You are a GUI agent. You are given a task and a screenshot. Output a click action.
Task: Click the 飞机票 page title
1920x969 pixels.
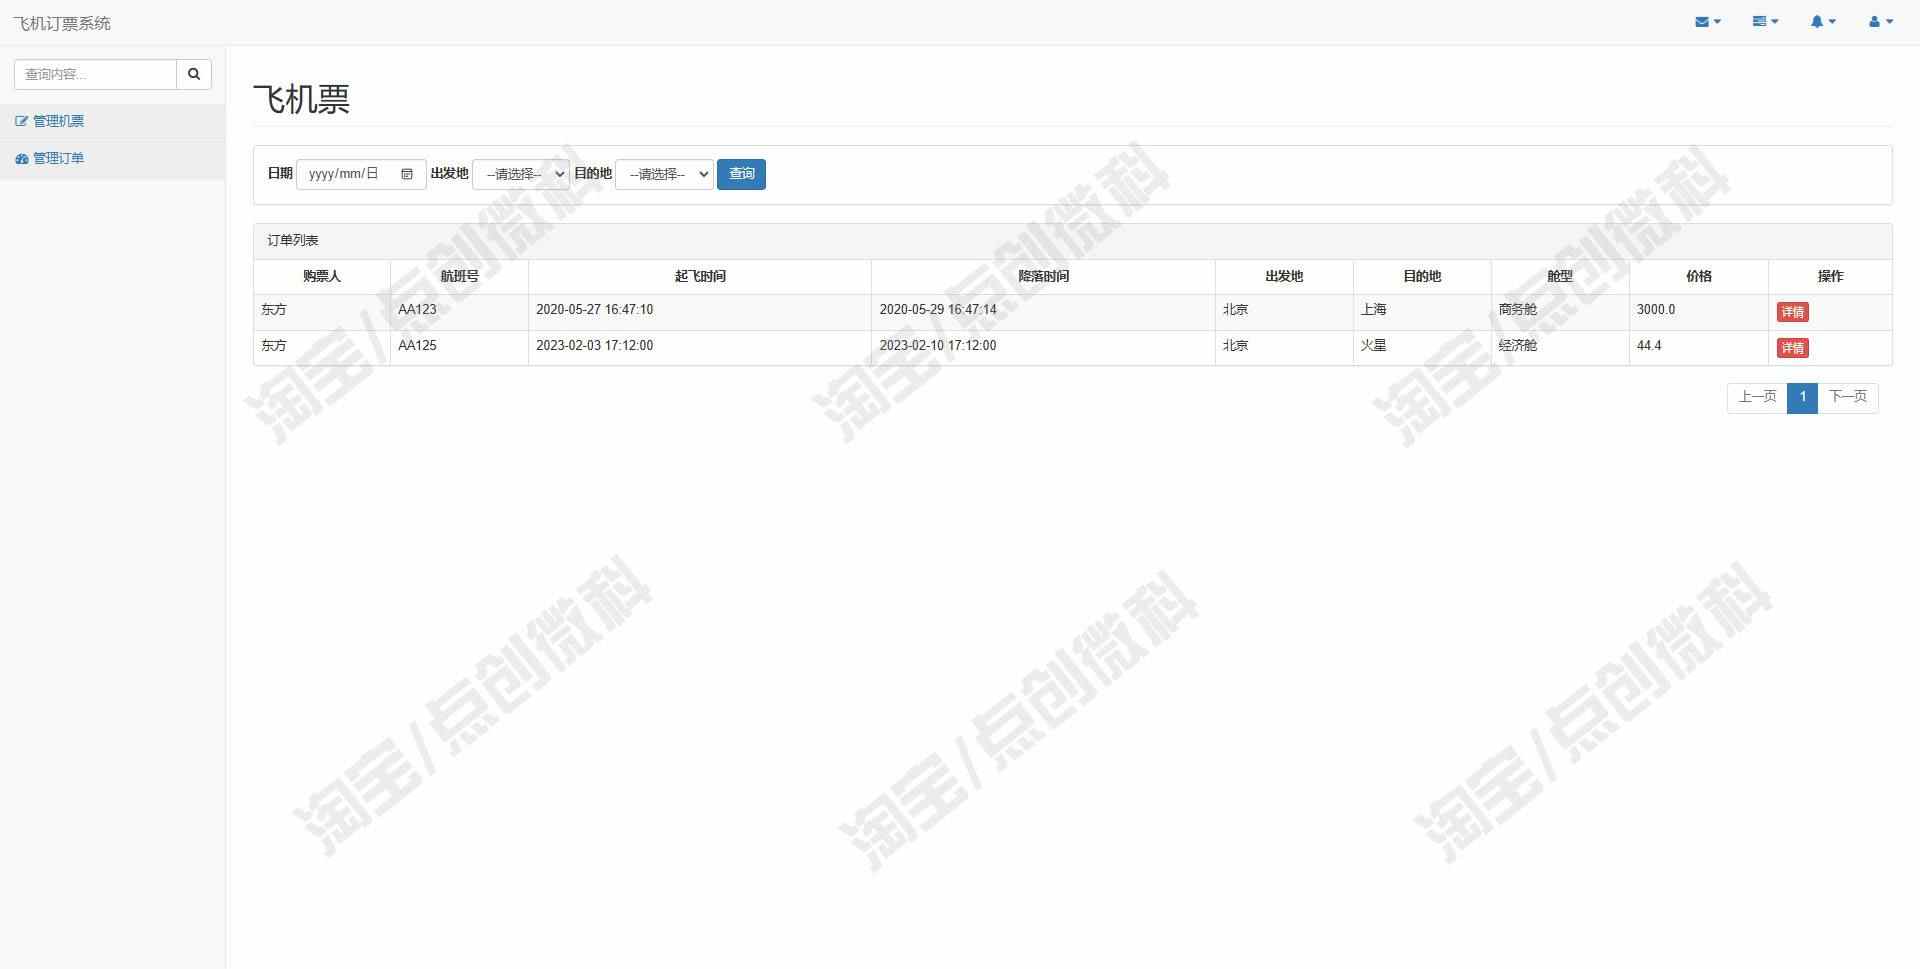point(301,99)
